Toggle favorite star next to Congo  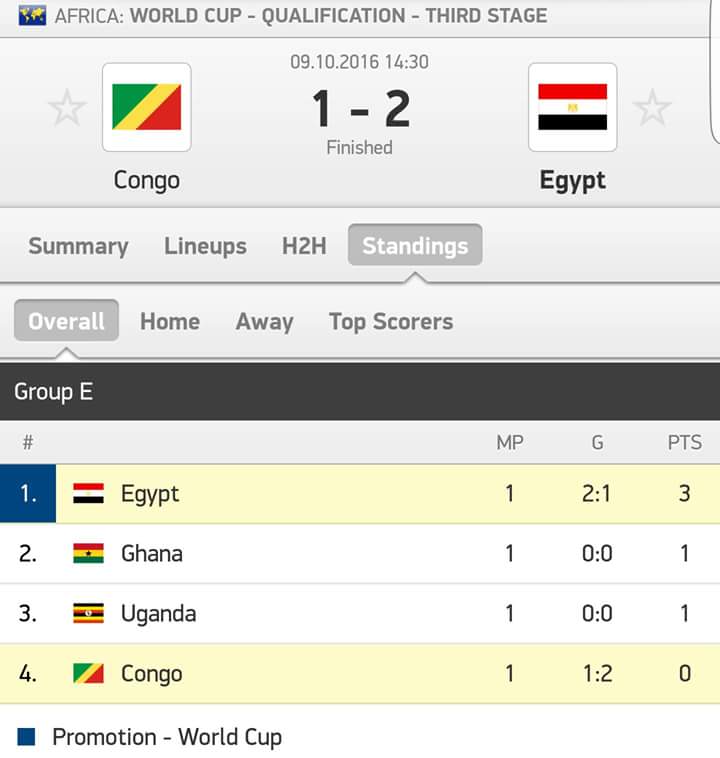point(67,107)
